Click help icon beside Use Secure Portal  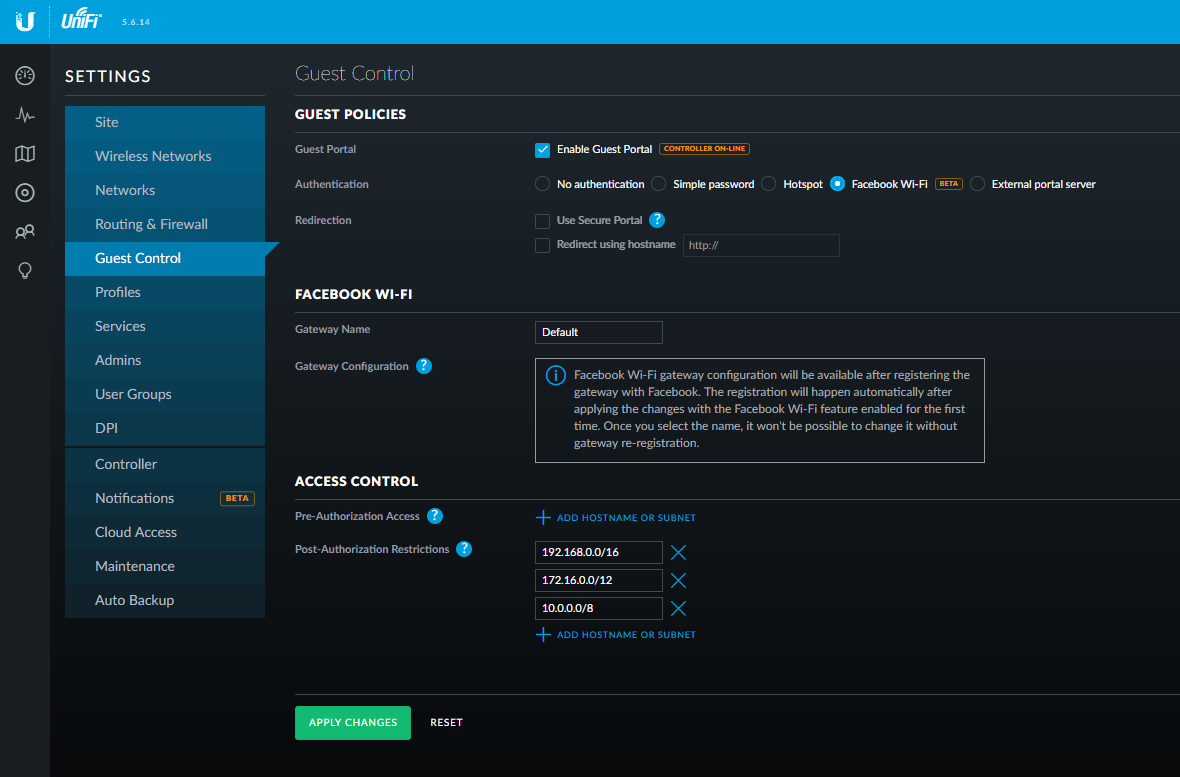click(657, 220)
